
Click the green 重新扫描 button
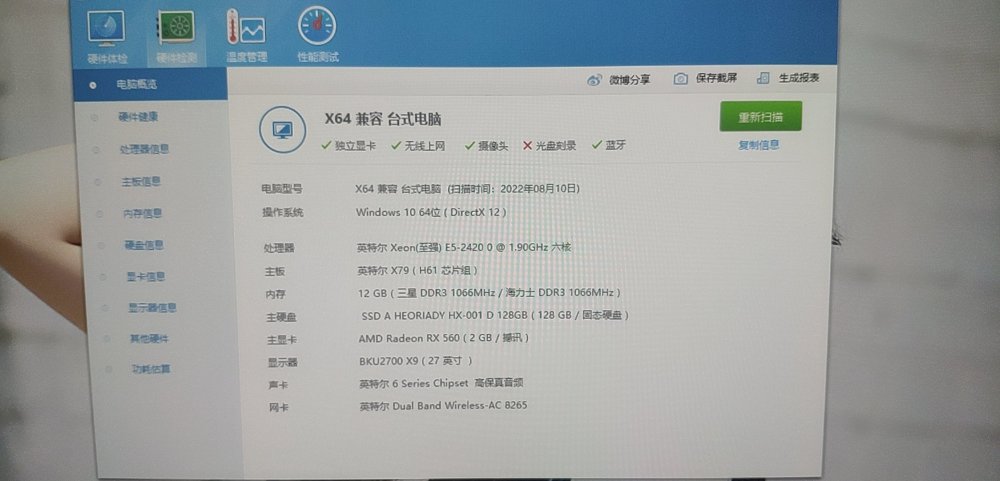click(x=760, y=117)
